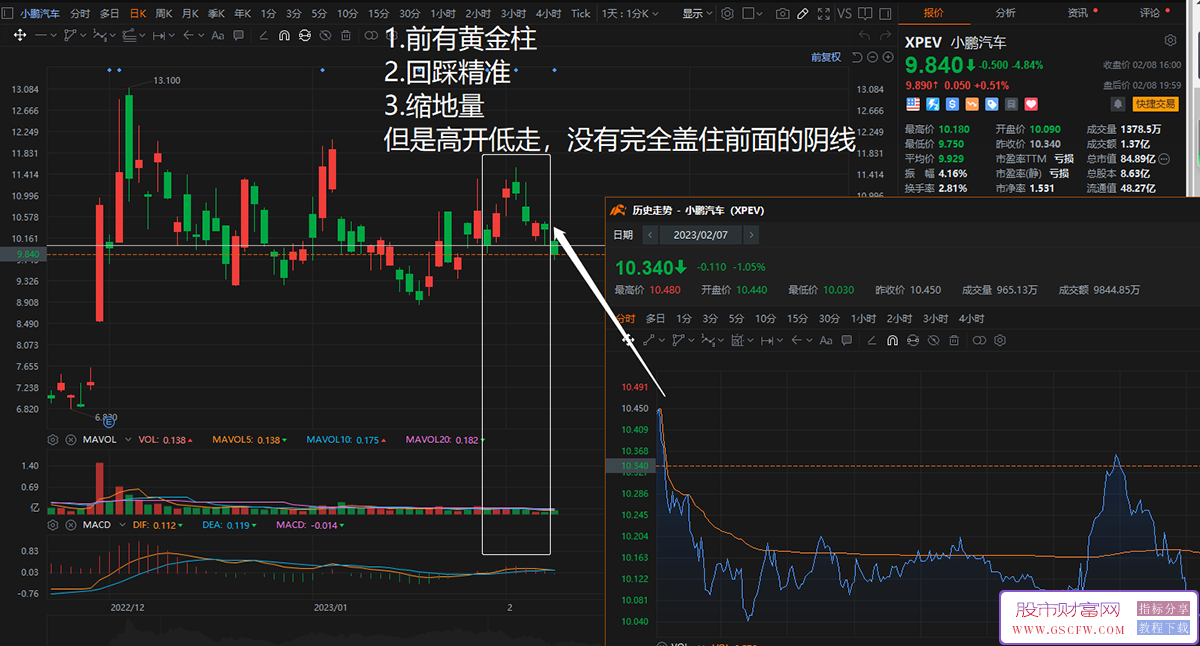Viewport: 1200px width, 646px height.
Task: Open the drawing pencil tool in top bar
Action: pyautogui.click(x=804, y=14)
